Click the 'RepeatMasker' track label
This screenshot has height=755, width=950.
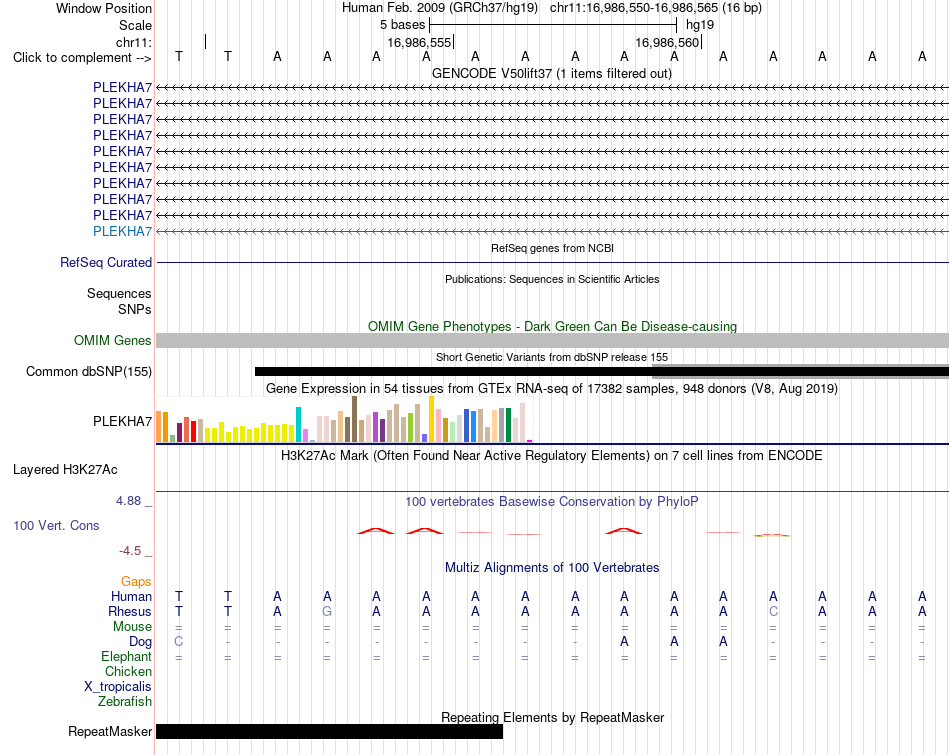(110, 731)
